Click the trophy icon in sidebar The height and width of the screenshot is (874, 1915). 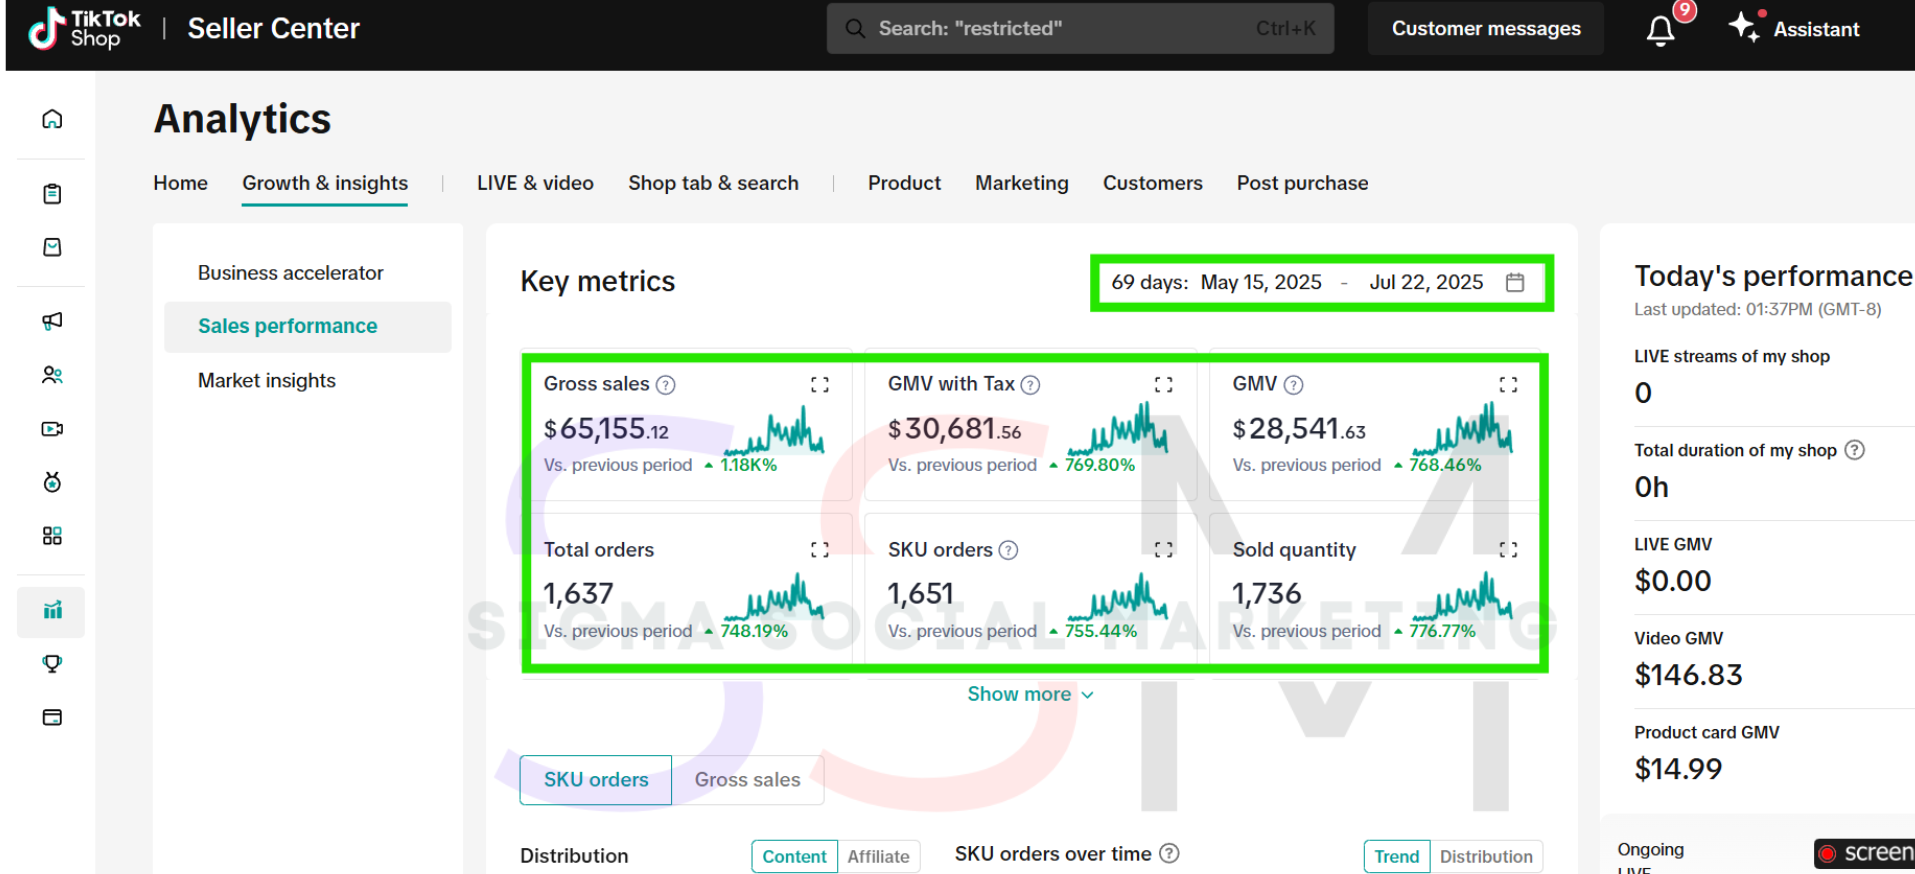(52, 664)
